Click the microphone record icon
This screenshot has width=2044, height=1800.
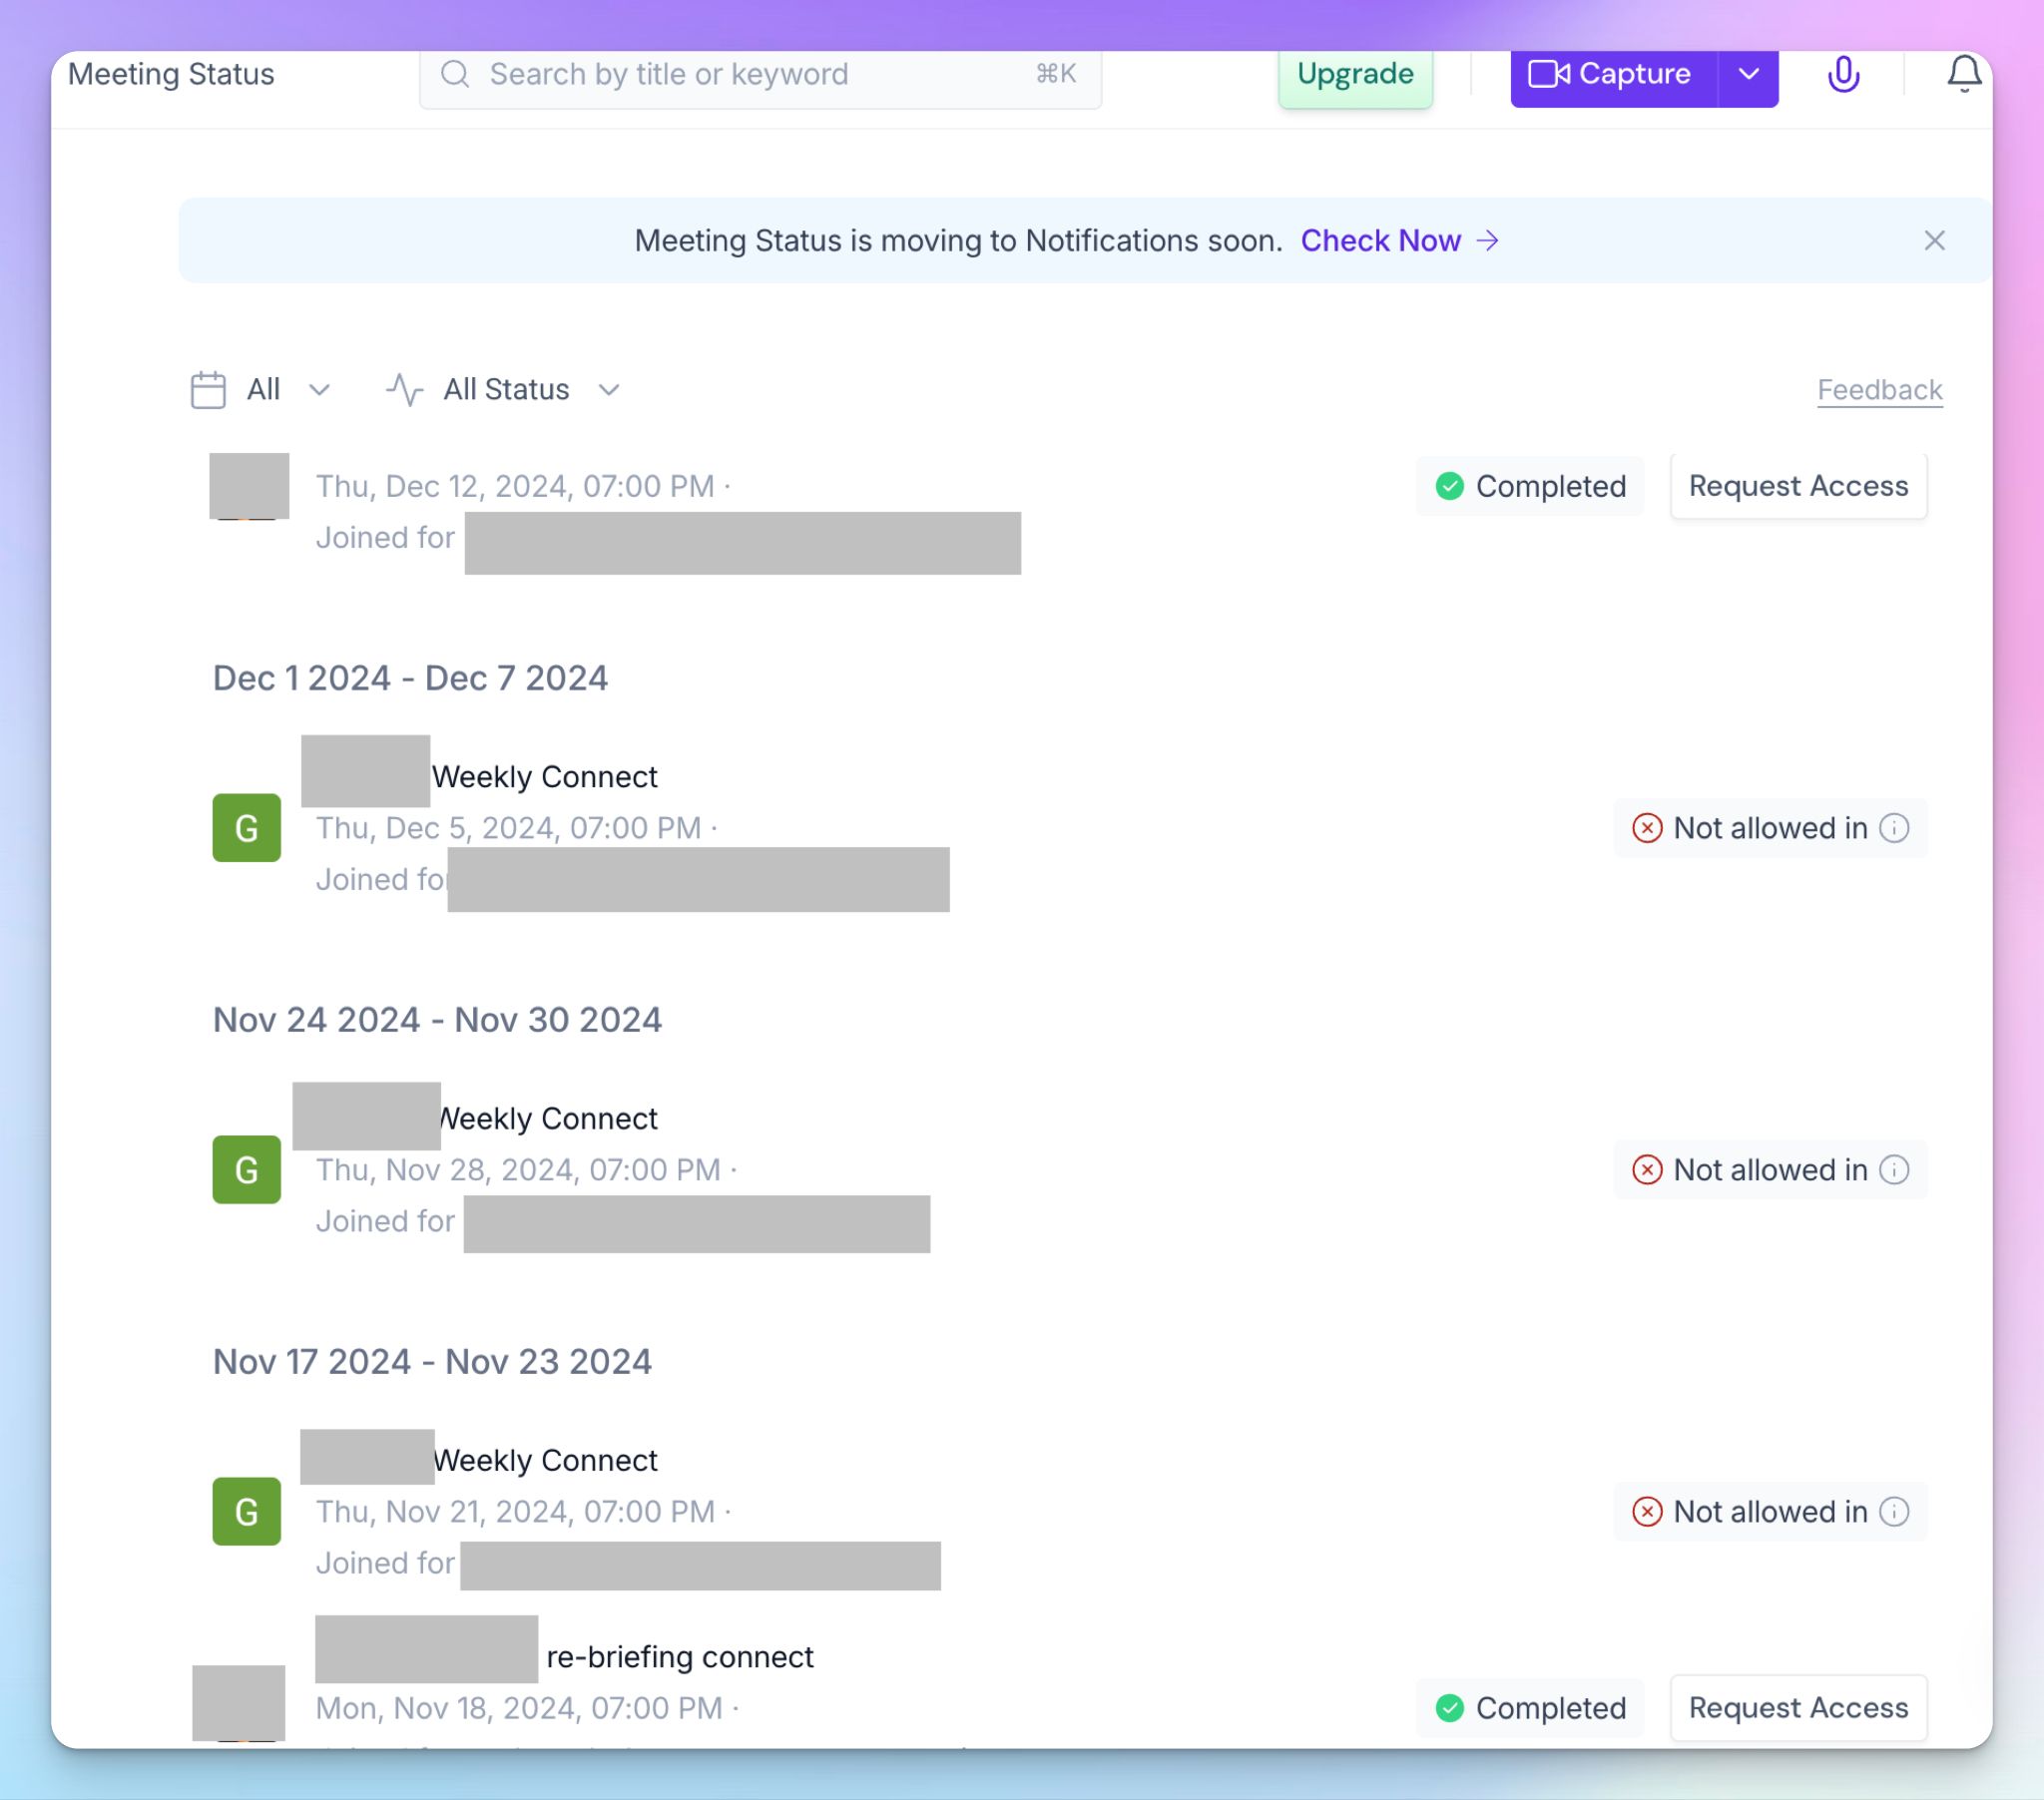point(1843,74)
